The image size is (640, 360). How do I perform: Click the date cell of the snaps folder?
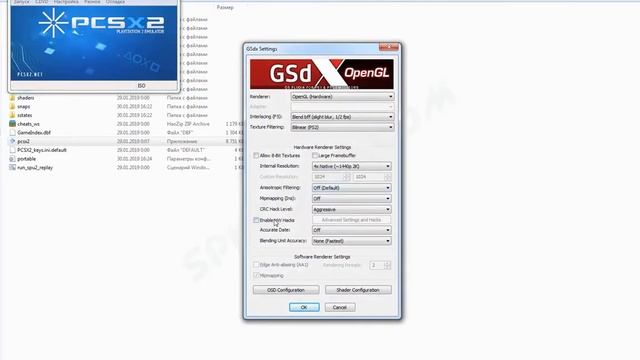[134, 107]
